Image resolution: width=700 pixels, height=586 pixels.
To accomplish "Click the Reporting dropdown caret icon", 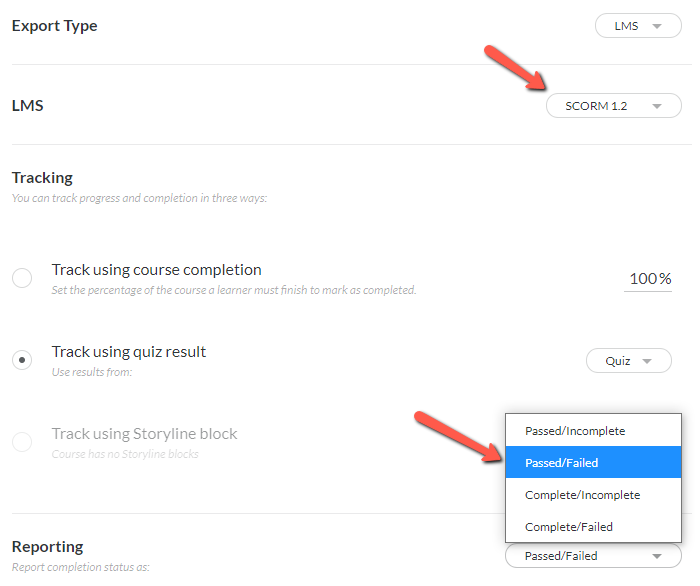I will (x=657, y=557).
